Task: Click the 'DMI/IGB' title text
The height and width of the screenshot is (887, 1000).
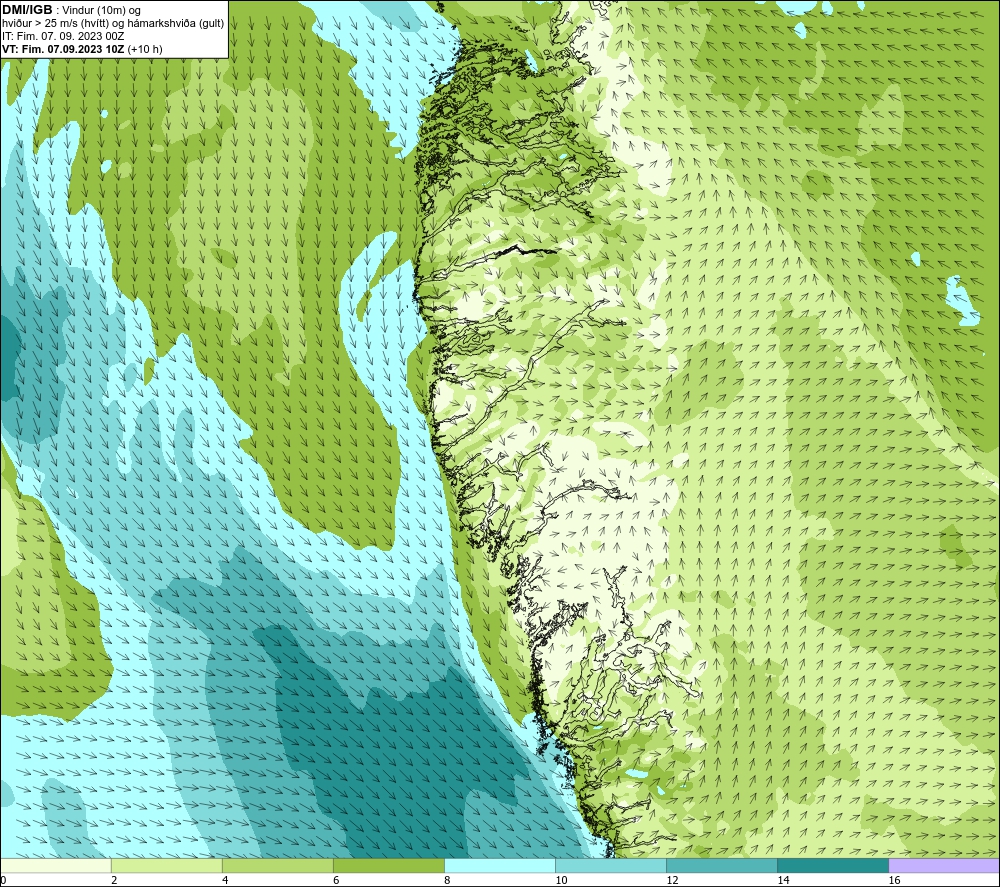Action: [27, 10]
